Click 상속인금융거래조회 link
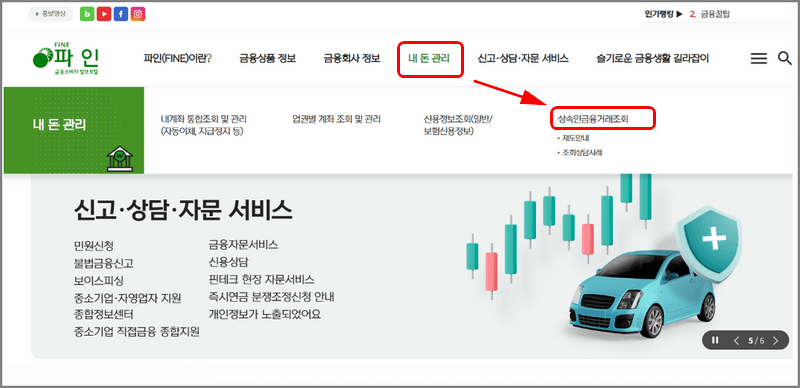800x388 pixels. point(593,119)
